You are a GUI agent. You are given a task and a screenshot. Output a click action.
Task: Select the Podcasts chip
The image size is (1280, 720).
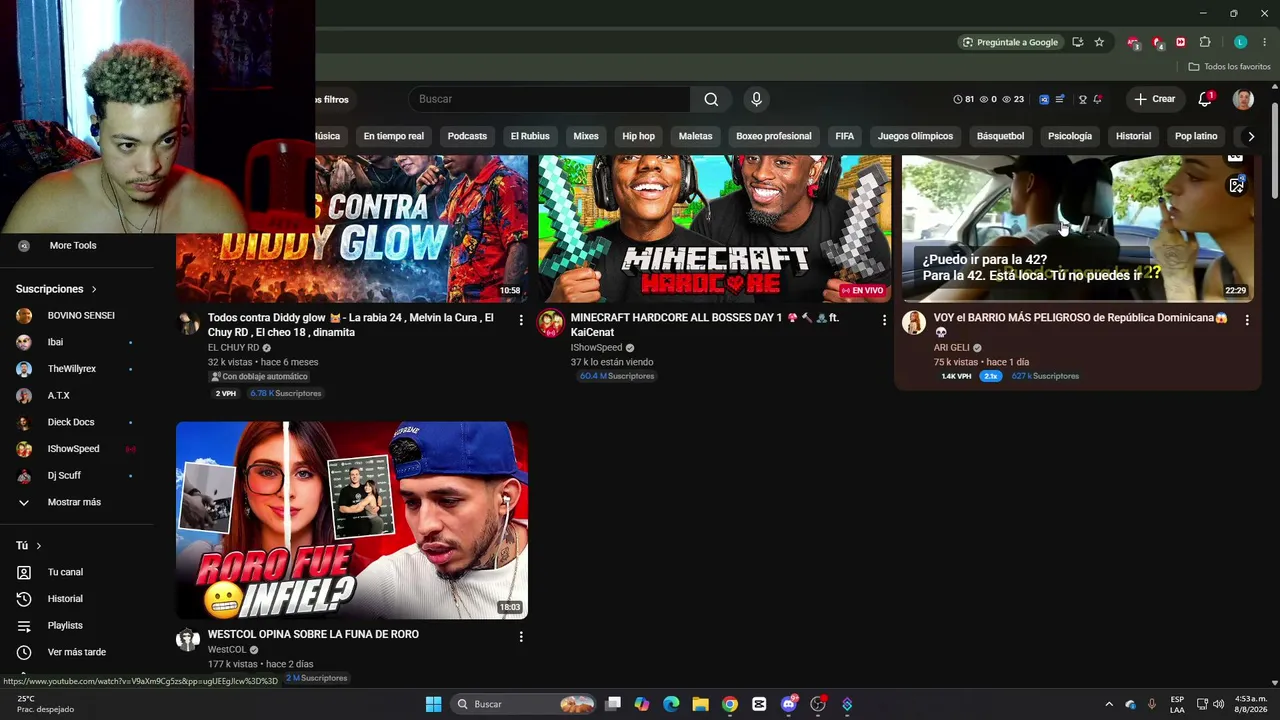coord(467,136)
